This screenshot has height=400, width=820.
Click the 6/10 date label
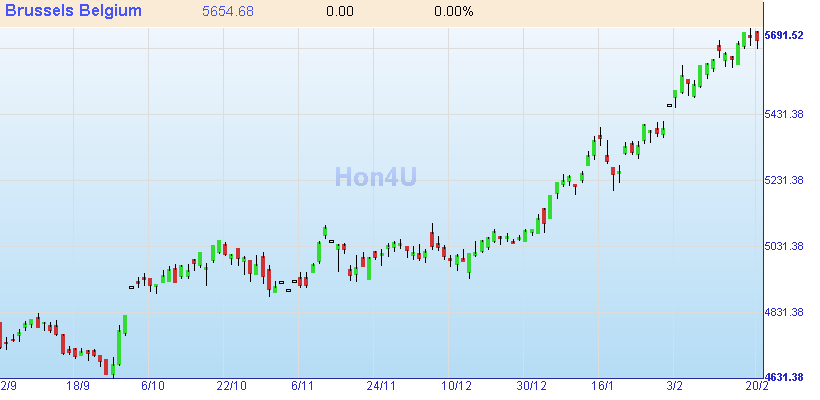click(x=153, y=386)
